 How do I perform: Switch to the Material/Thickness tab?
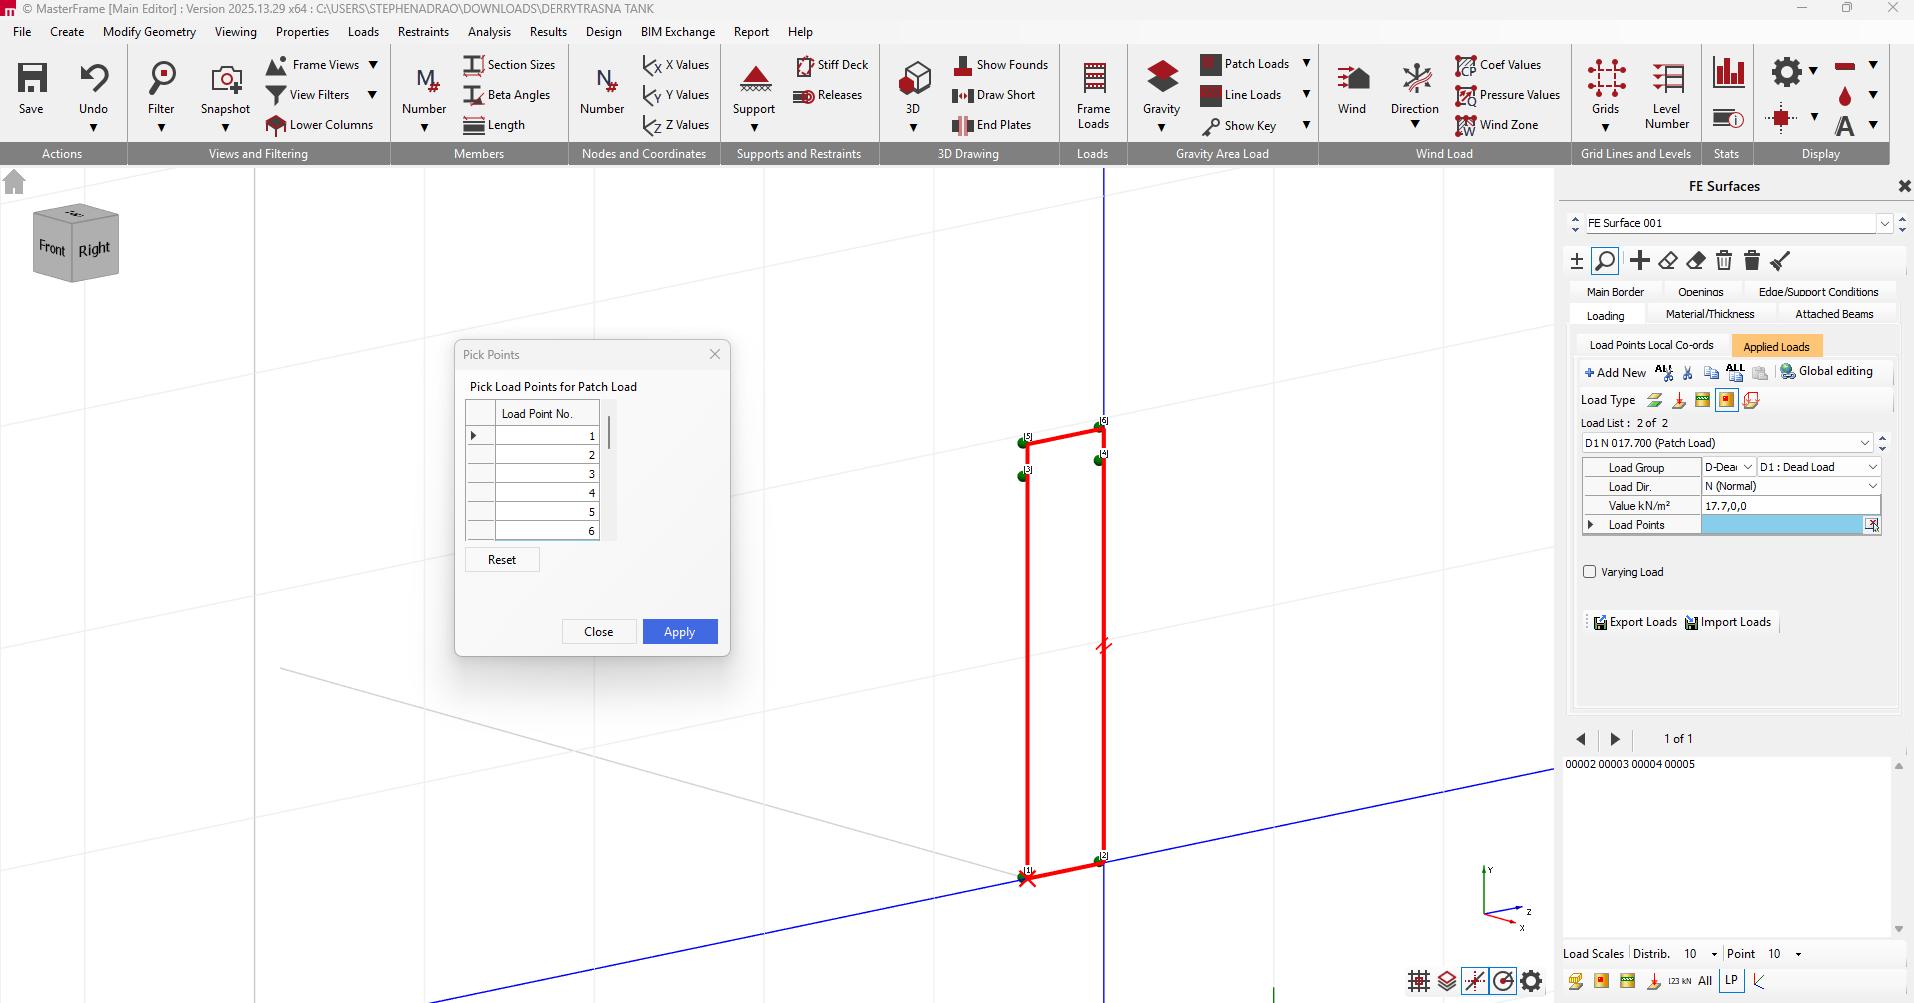pyautogui.click(x=1709, y=314)
